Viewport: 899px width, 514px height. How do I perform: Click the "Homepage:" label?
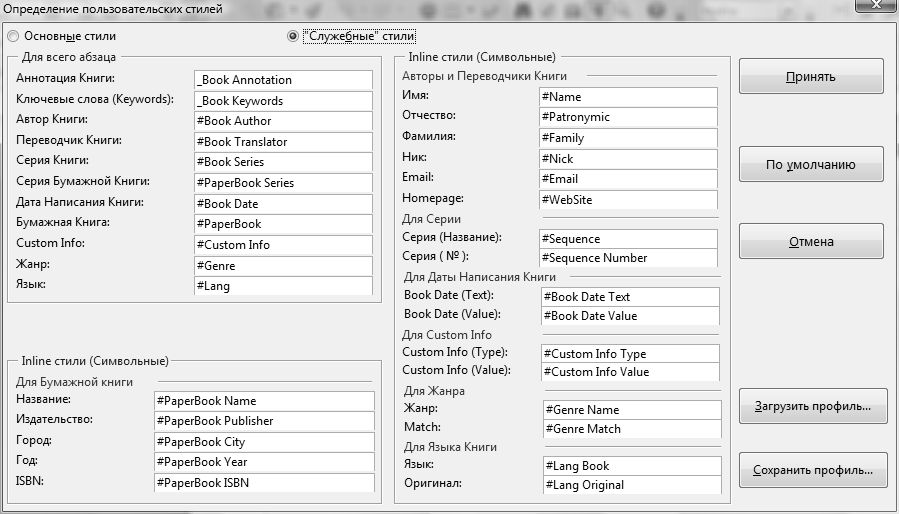point(433,198)
